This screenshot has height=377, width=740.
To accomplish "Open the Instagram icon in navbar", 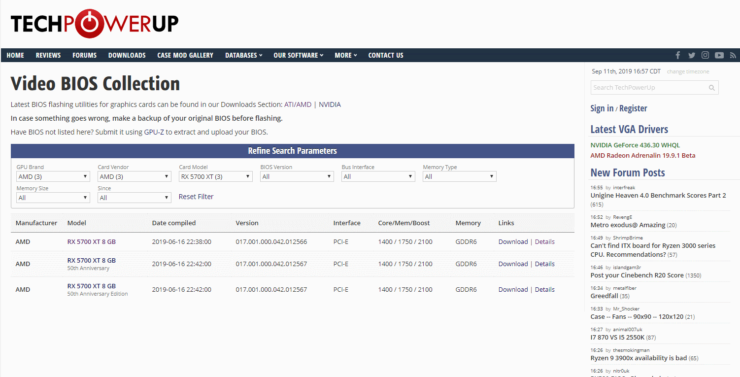I will (705, 55).
